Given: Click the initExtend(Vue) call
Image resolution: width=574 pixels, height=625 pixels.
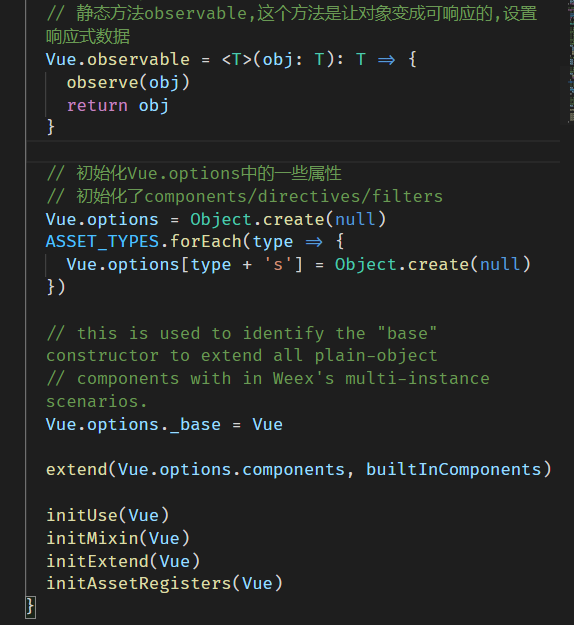Looking at the screenshot, I should click(123, 561).
